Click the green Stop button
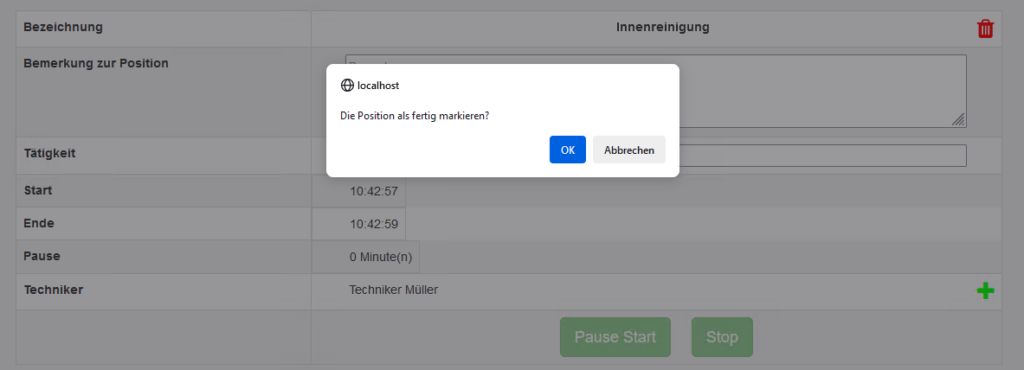 click(x=722, y=337)
